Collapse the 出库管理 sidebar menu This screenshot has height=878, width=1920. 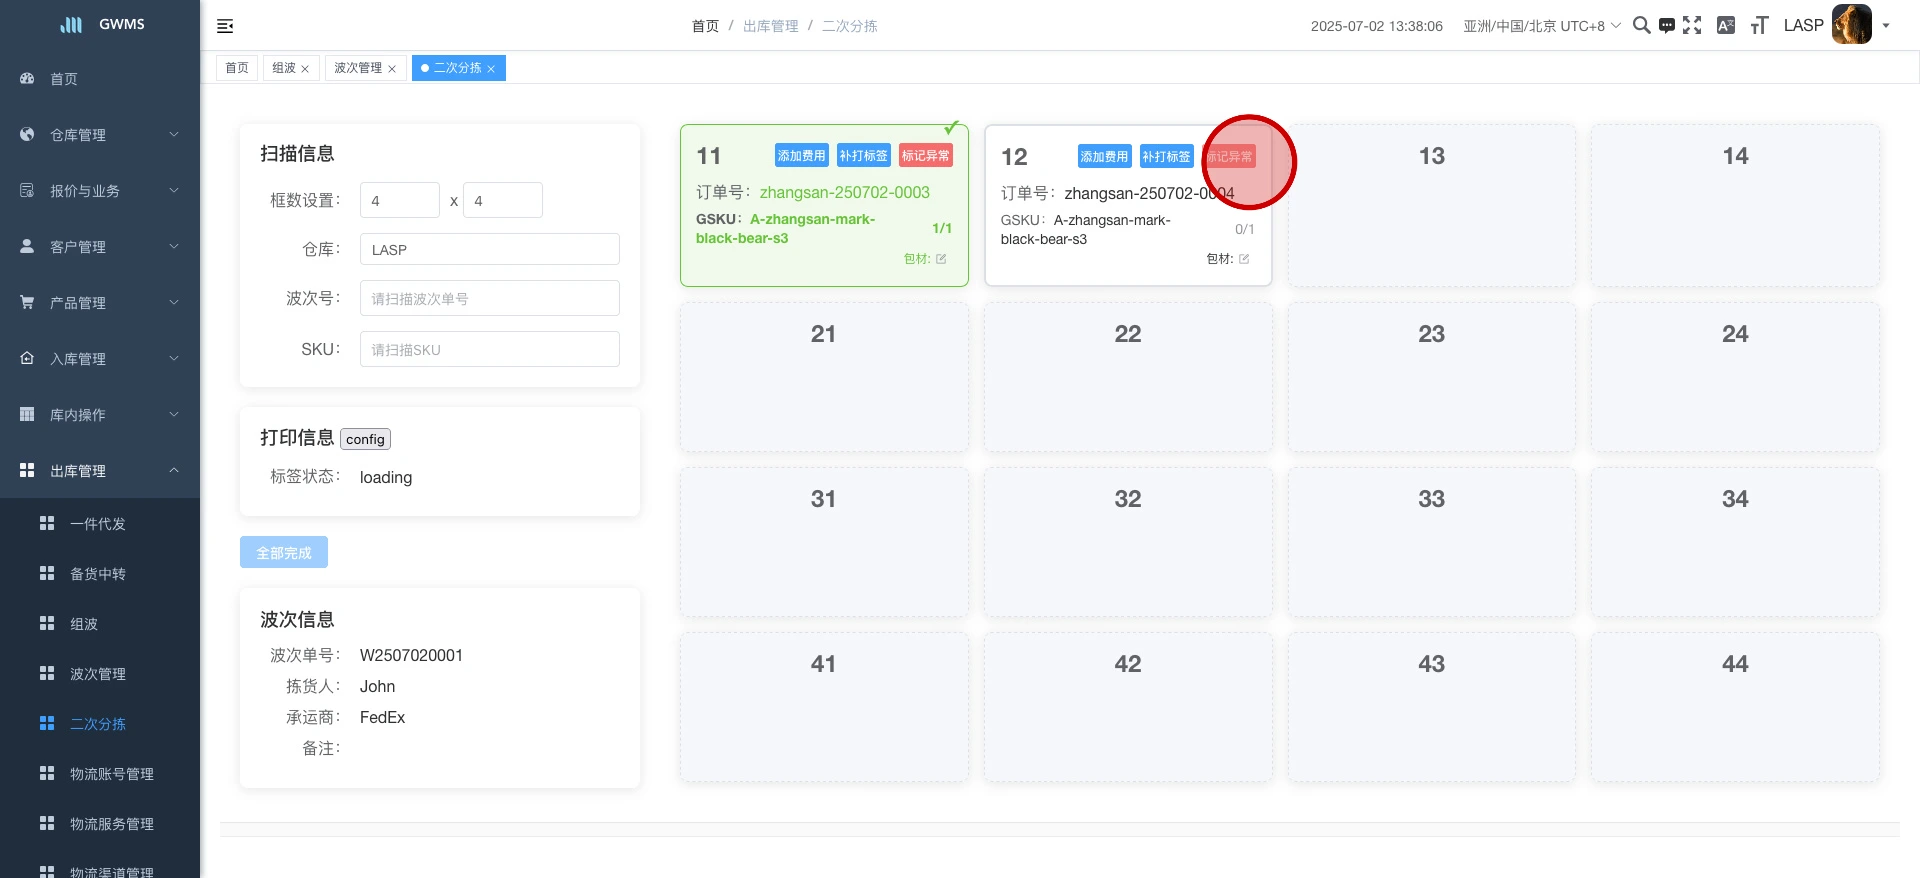pos(100,471)
